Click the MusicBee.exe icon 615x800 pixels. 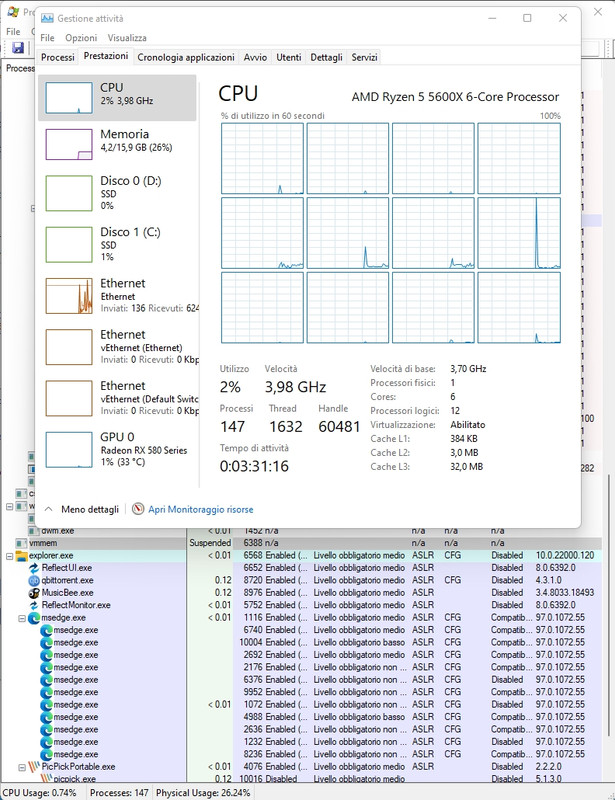[x=34, y=593]
